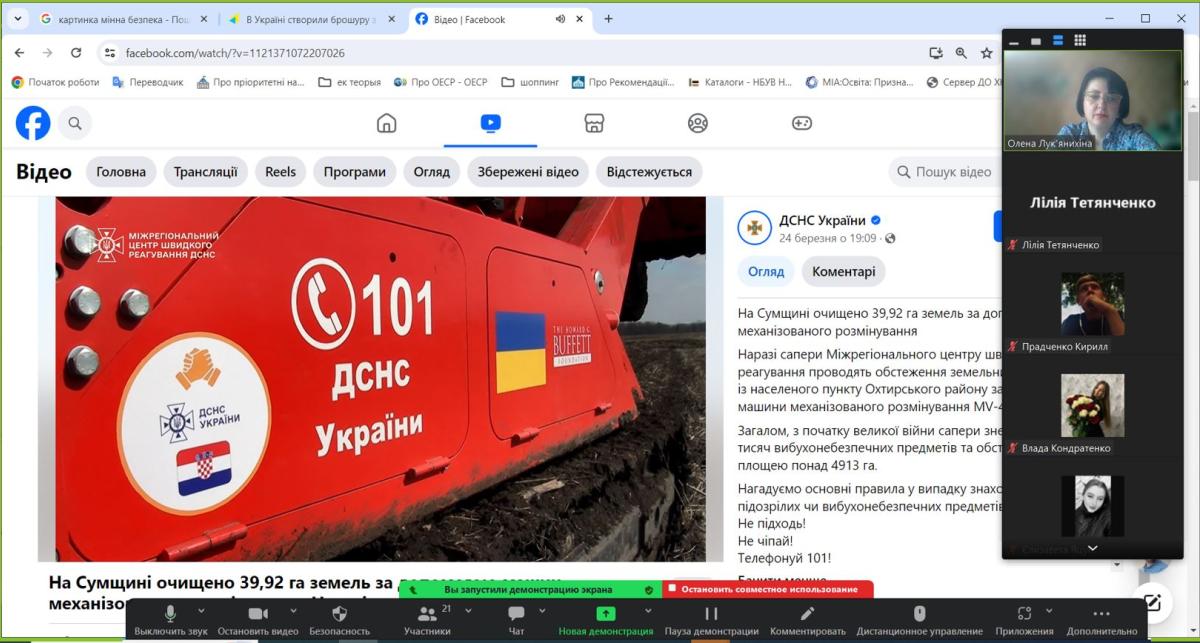Open the Facebook Gaming icon
The image size is (1200, 643).
(x=802, y=123)
